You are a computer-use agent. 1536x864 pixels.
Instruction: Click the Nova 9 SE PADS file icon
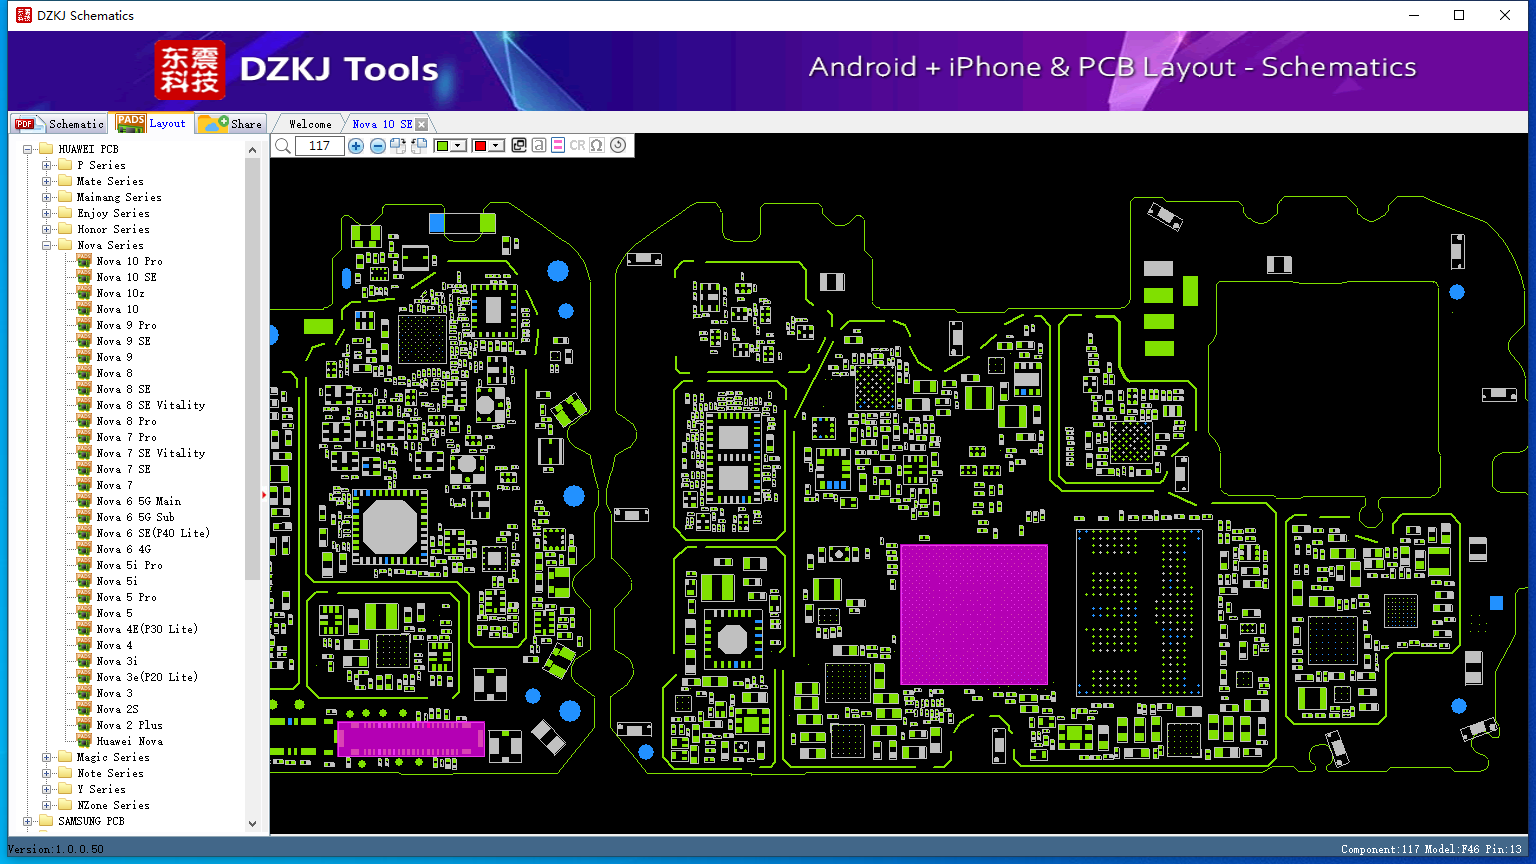click(x=85, y=341)
